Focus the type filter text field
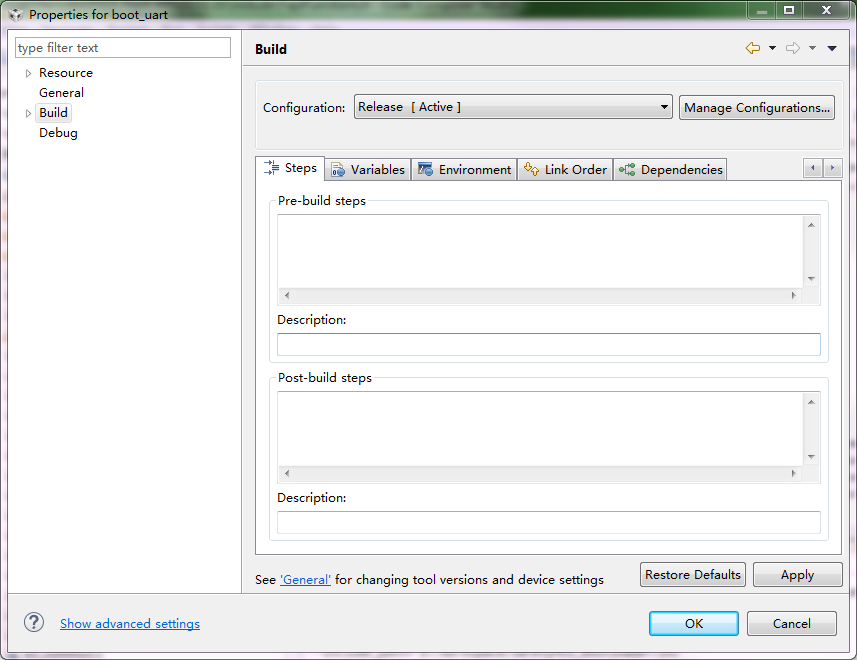This screenshot has width=857, height=660. click(x=123, y=48)
